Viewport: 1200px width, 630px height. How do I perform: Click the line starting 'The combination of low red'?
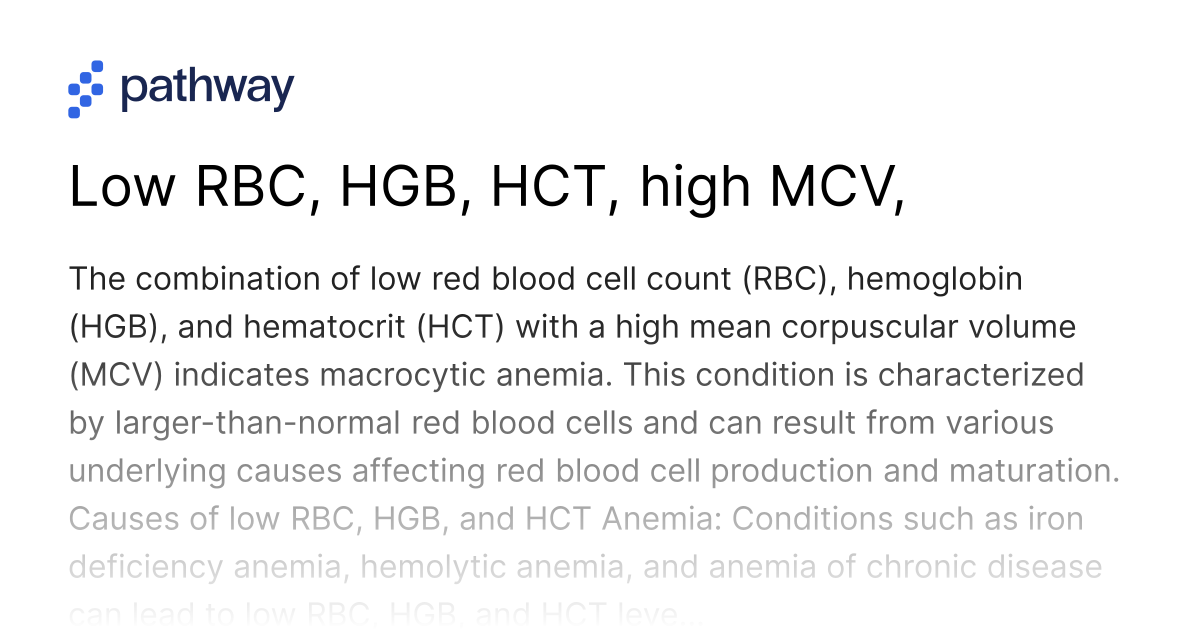[546, 279]
